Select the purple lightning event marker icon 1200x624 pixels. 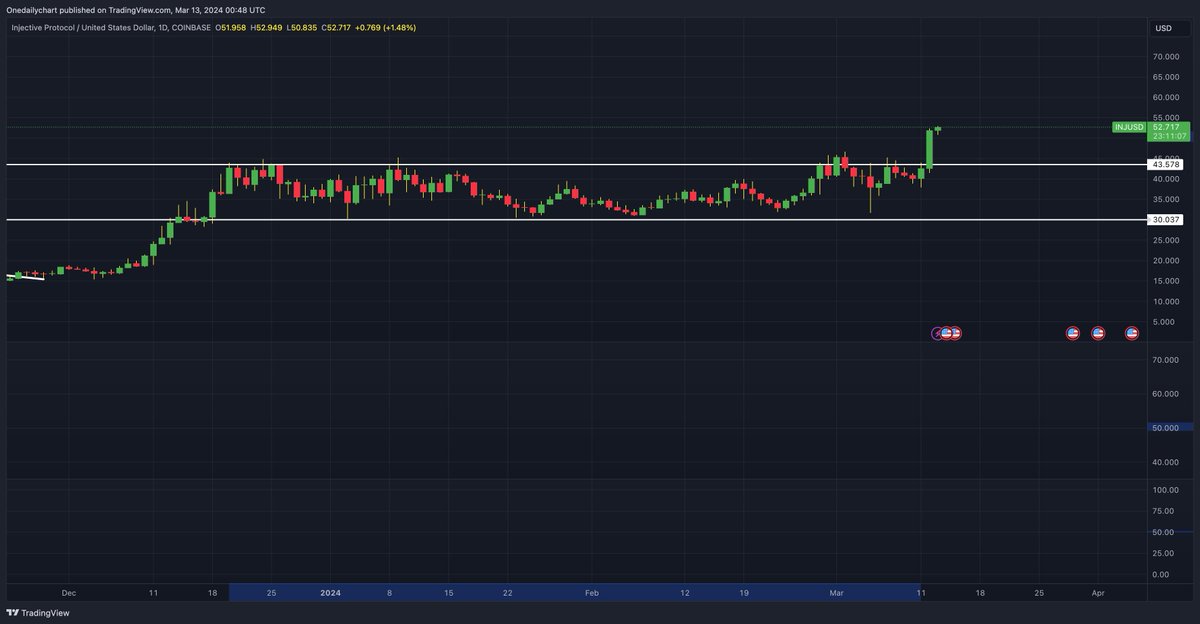click(x=937, y=333)
